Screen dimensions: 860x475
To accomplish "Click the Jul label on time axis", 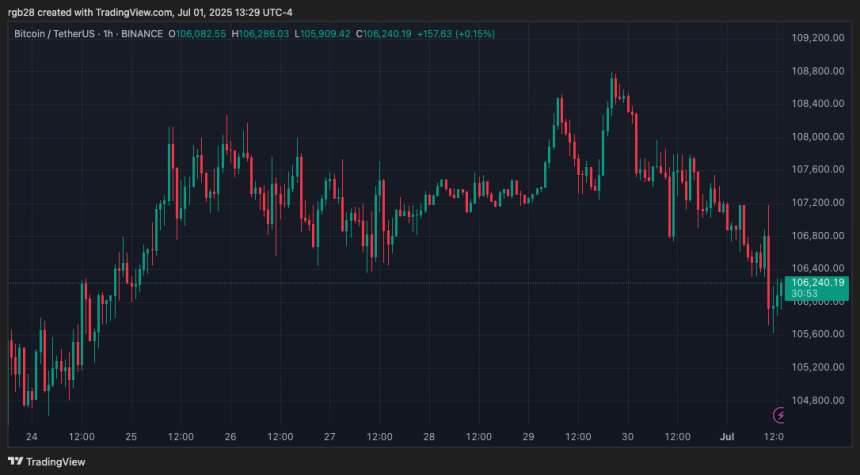I will point(727,437).
